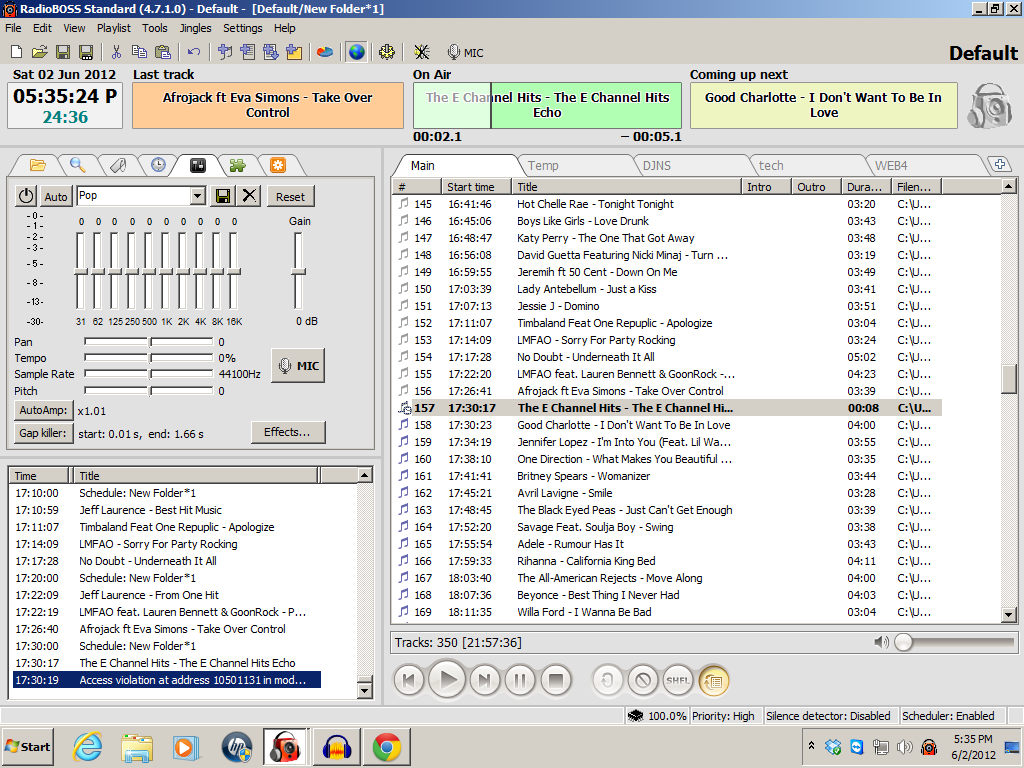Switch to the file browser folder tab
The height and width of the screenshot is (768, 1024).
coord(37,165)
